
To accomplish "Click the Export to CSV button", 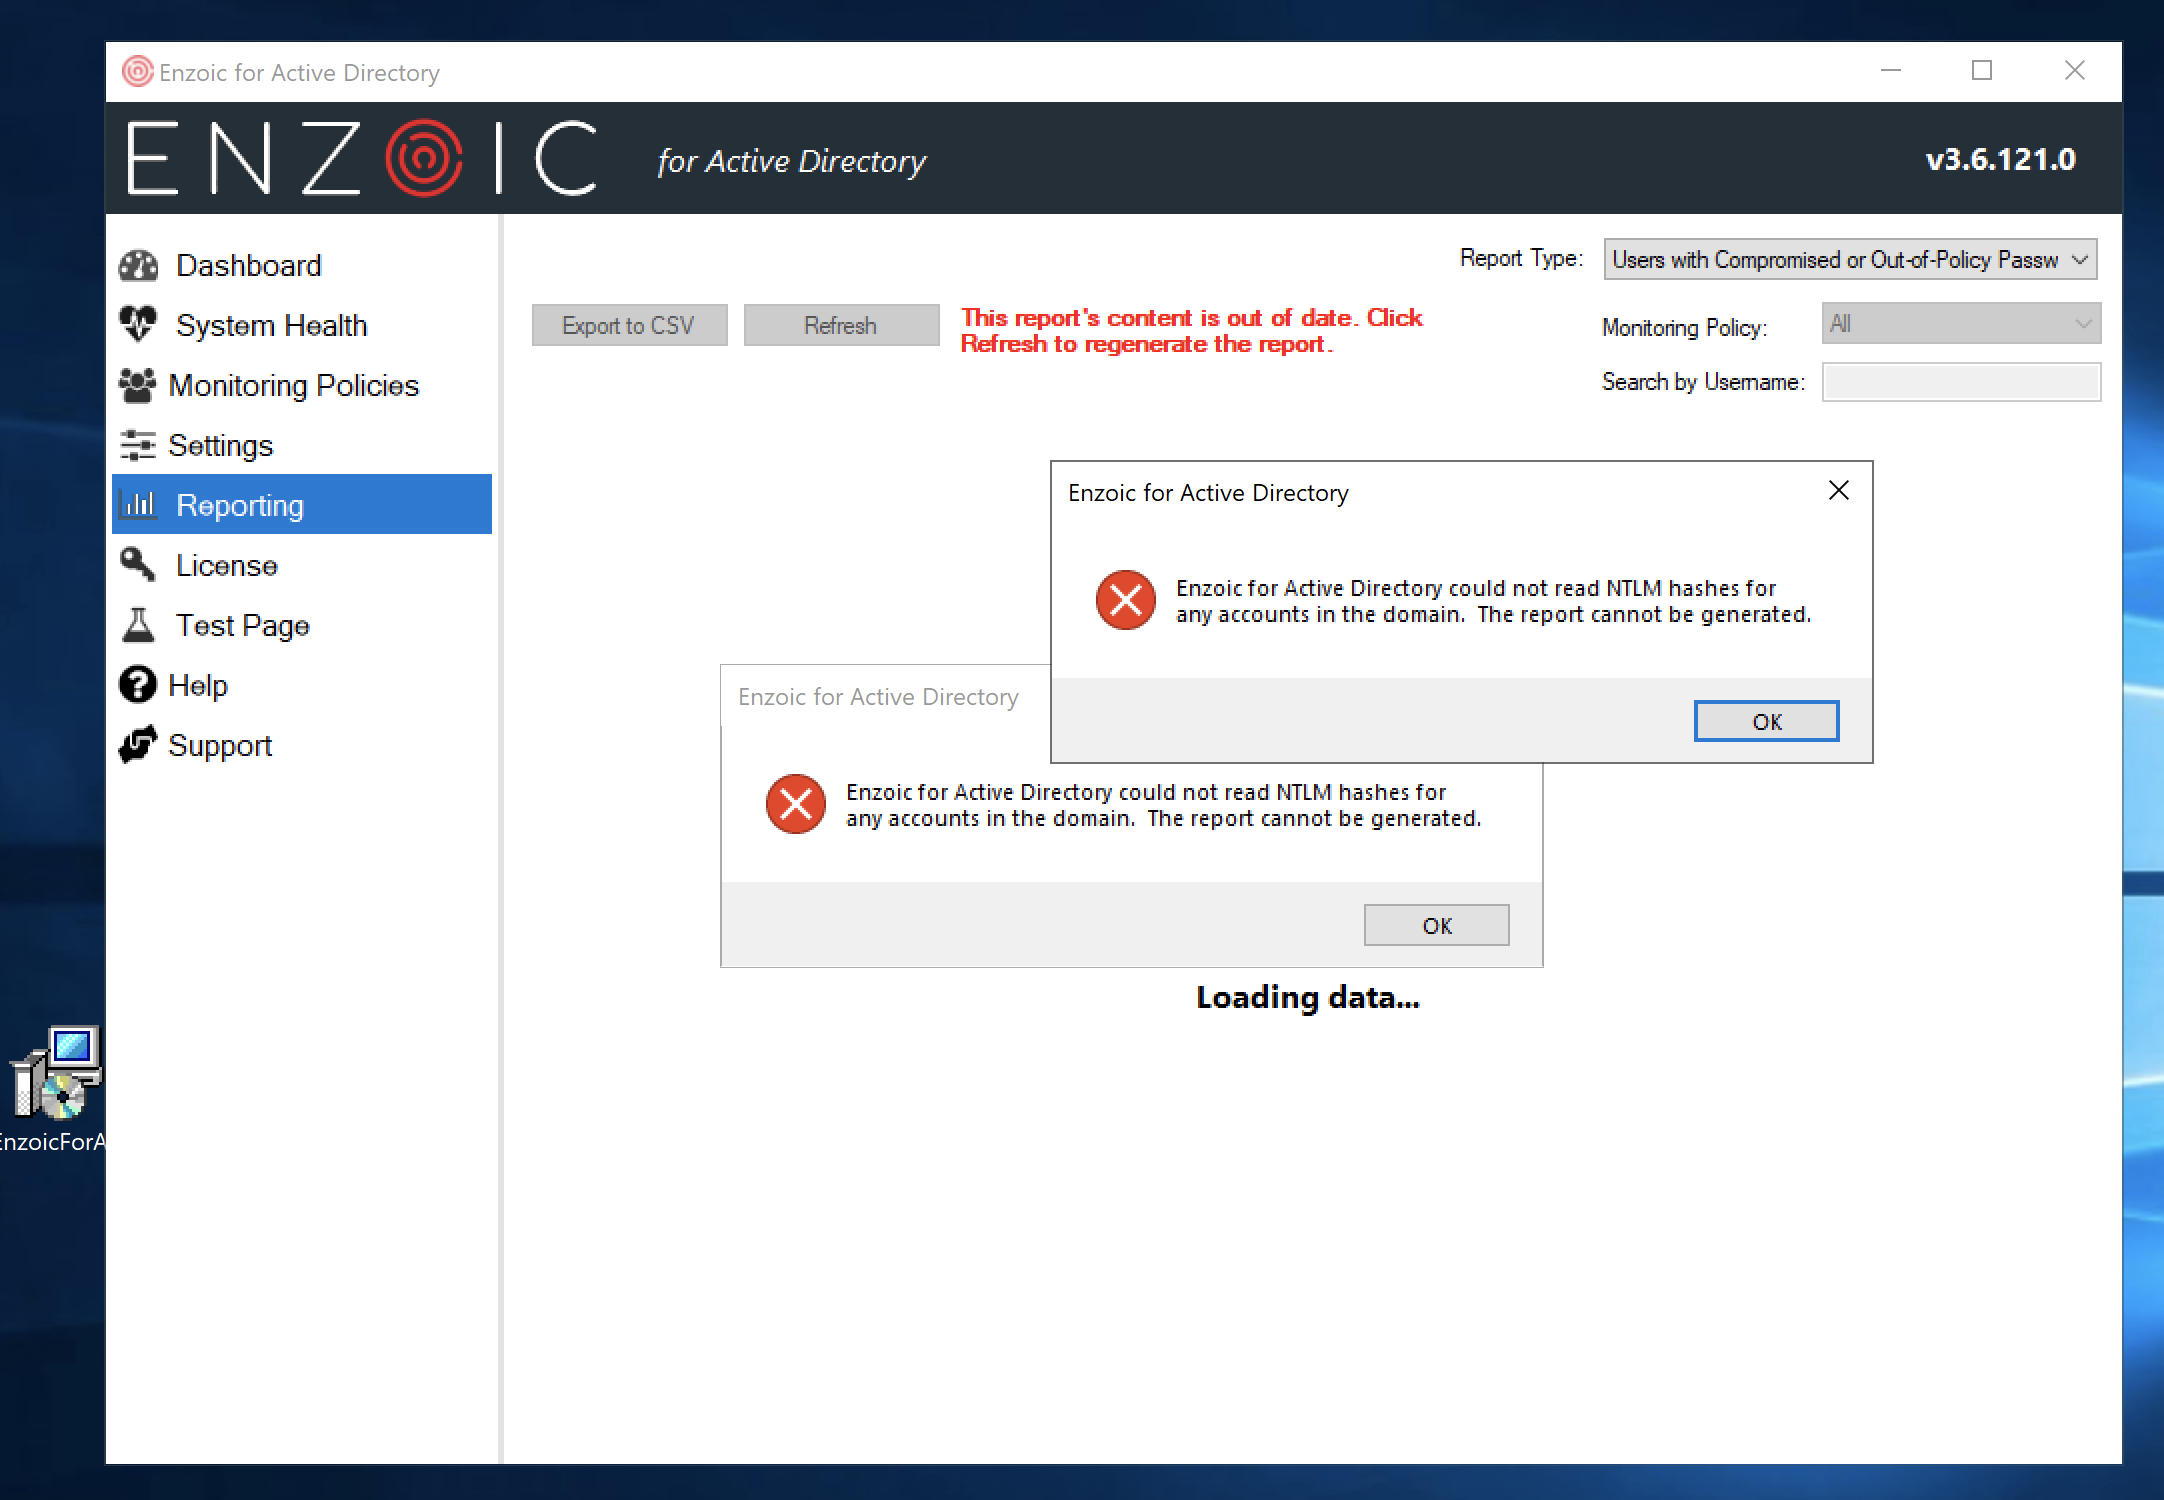I will click(x=629, y=326).
